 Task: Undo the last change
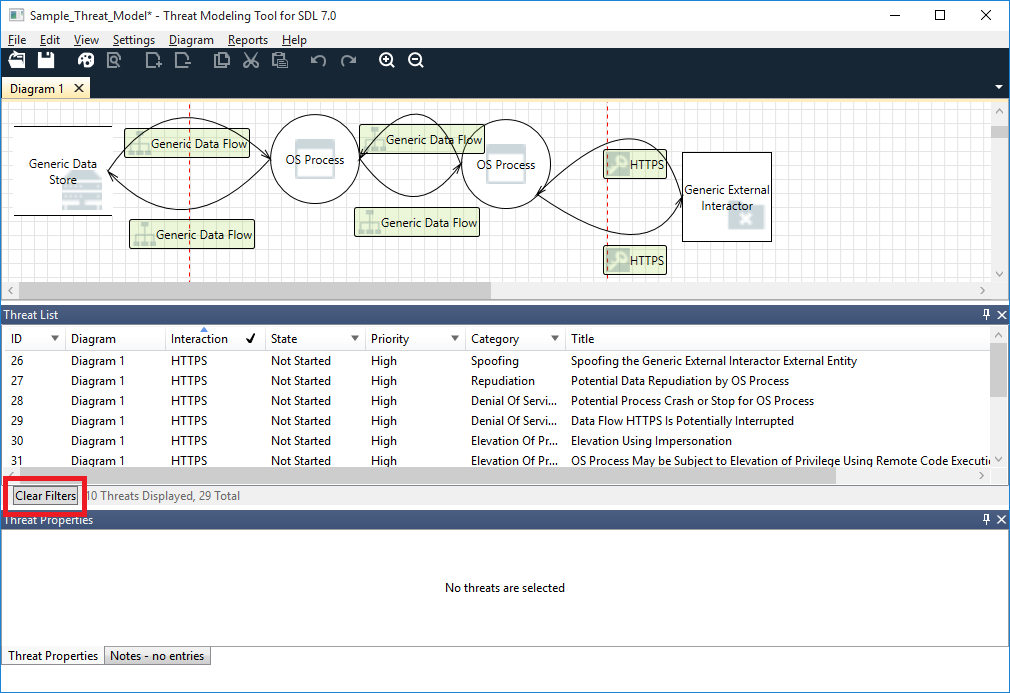(x=318, y=60)
